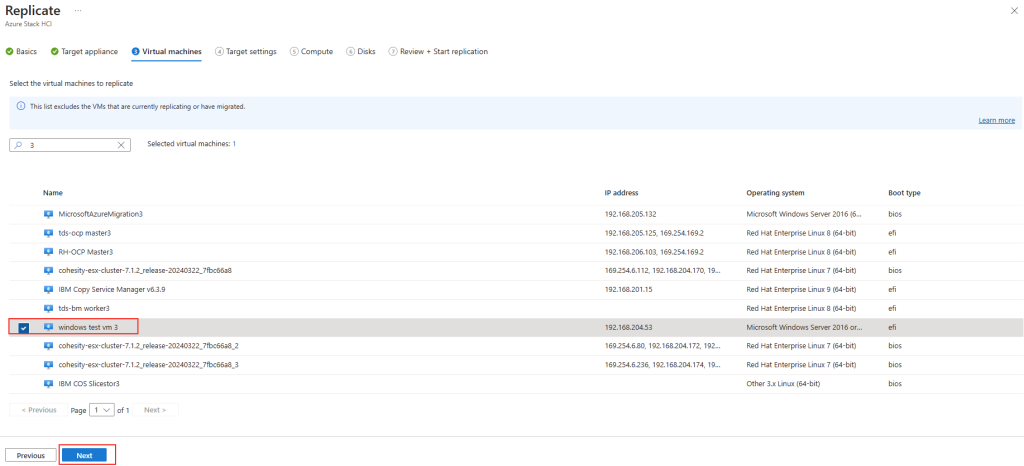
Task: Open the ellipsis menu next to Replicate title
Action: (x=78, y=11)
